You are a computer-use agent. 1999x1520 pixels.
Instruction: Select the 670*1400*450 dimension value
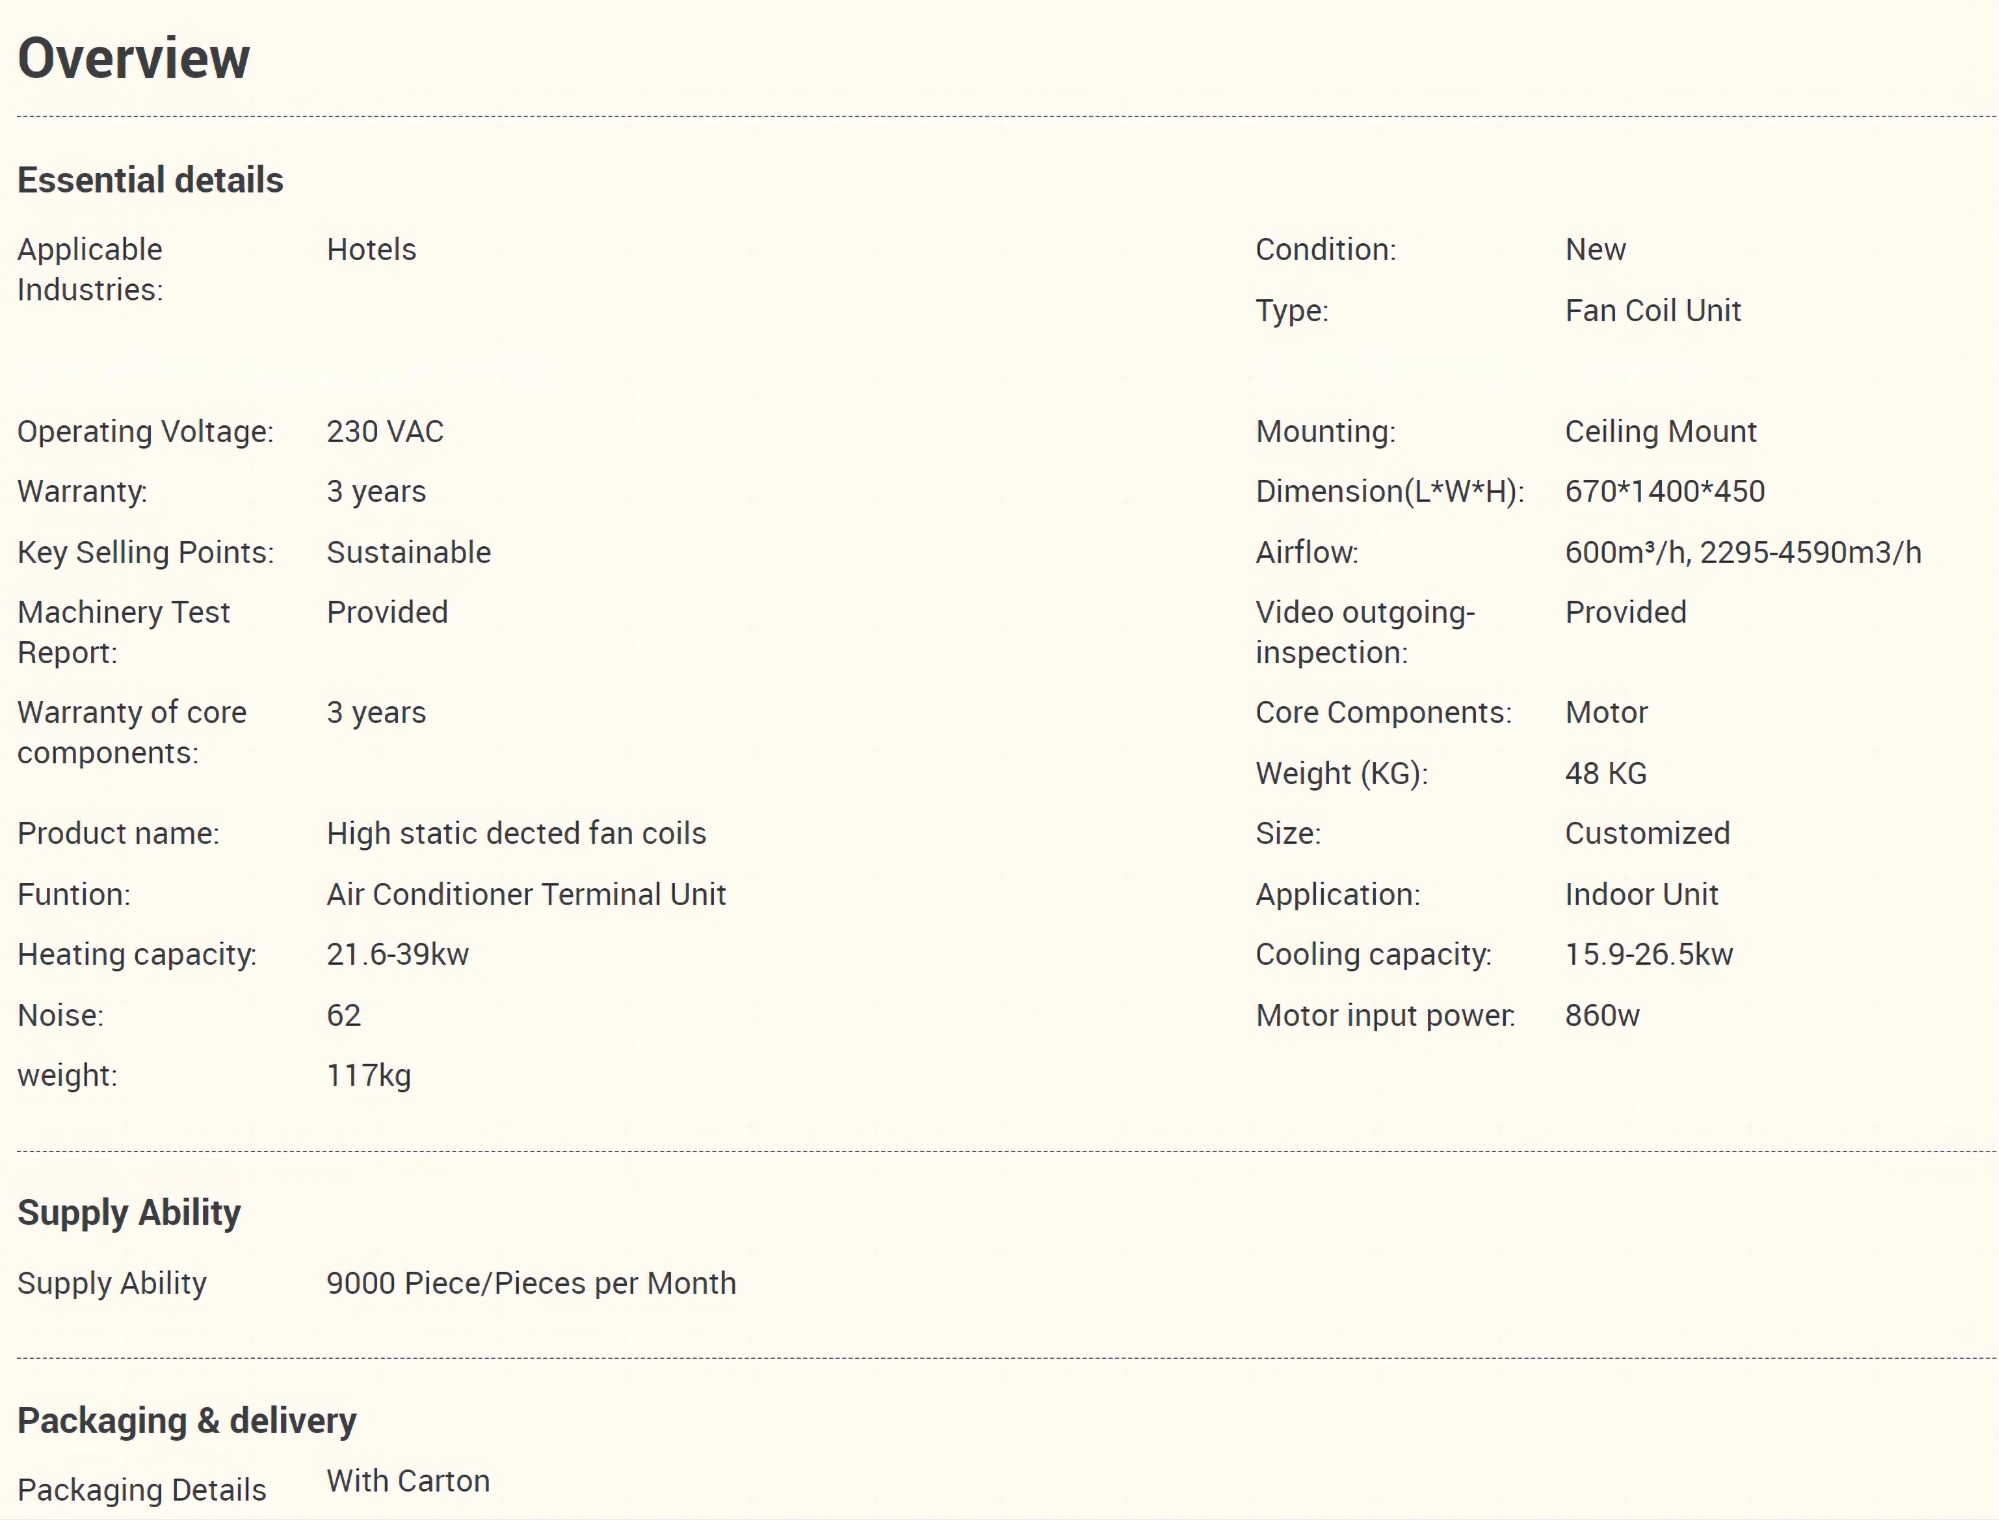point(1664,491)
